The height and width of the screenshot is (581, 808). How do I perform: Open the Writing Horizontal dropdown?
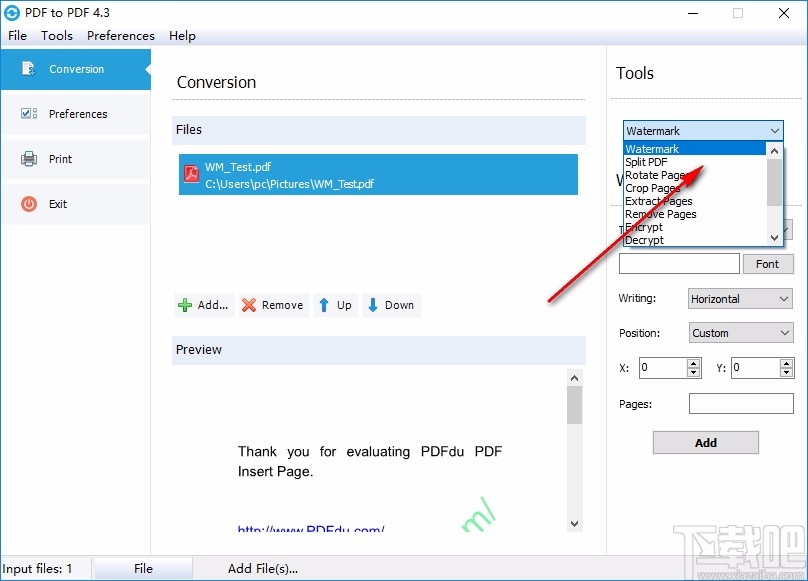[x=740, y=299]
